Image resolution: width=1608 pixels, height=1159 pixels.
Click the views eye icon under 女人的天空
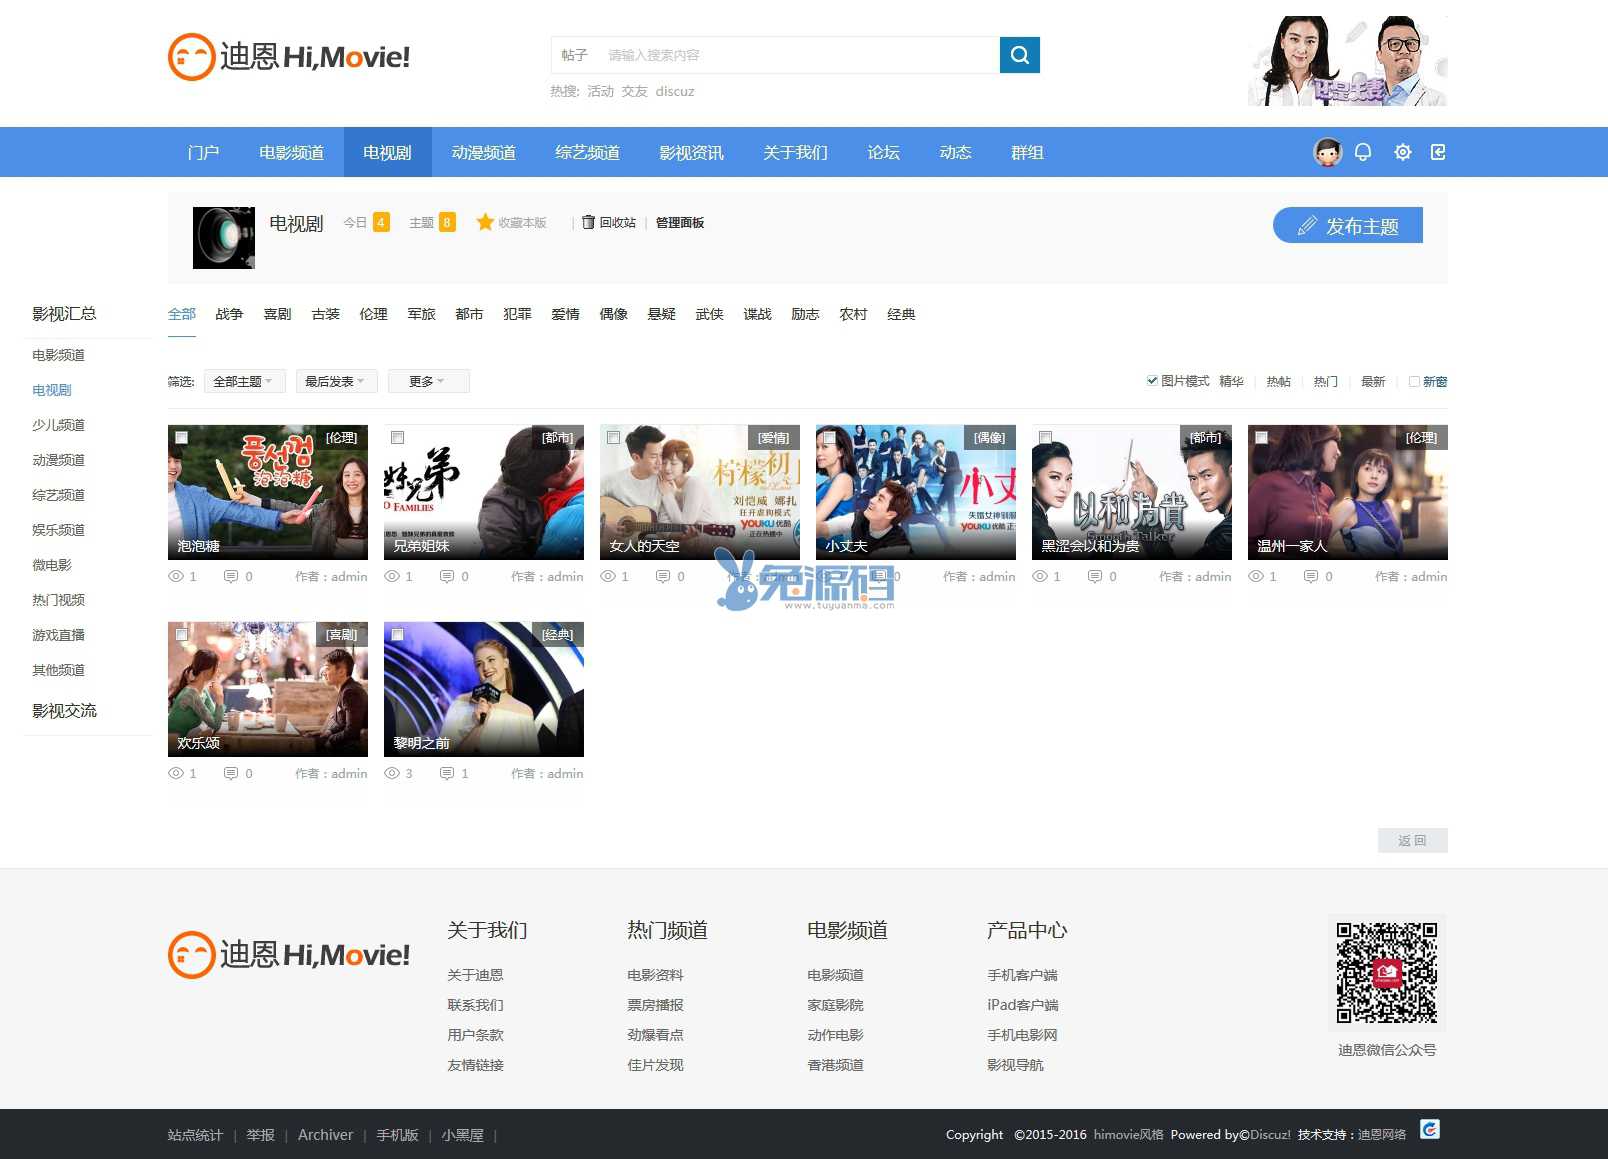(608, 577)
